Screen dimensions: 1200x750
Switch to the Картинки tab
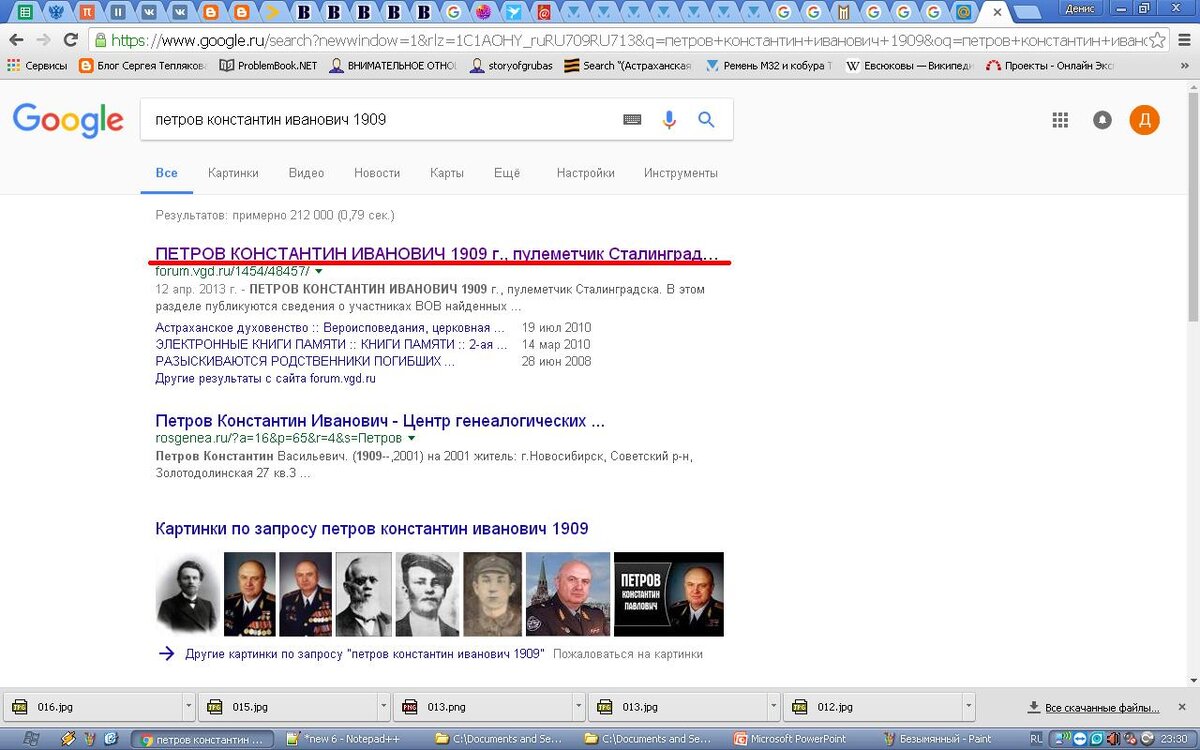(x=233, y=173)
